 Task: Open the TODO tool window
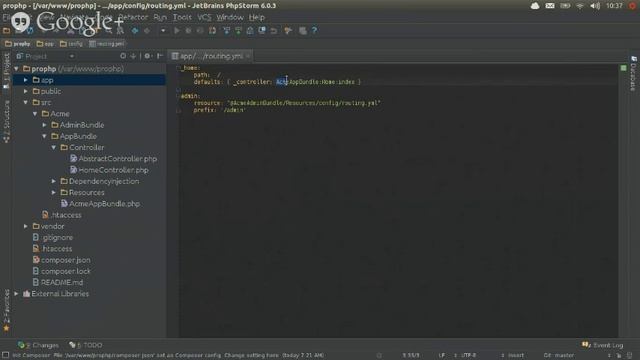(x=86, y=345)
